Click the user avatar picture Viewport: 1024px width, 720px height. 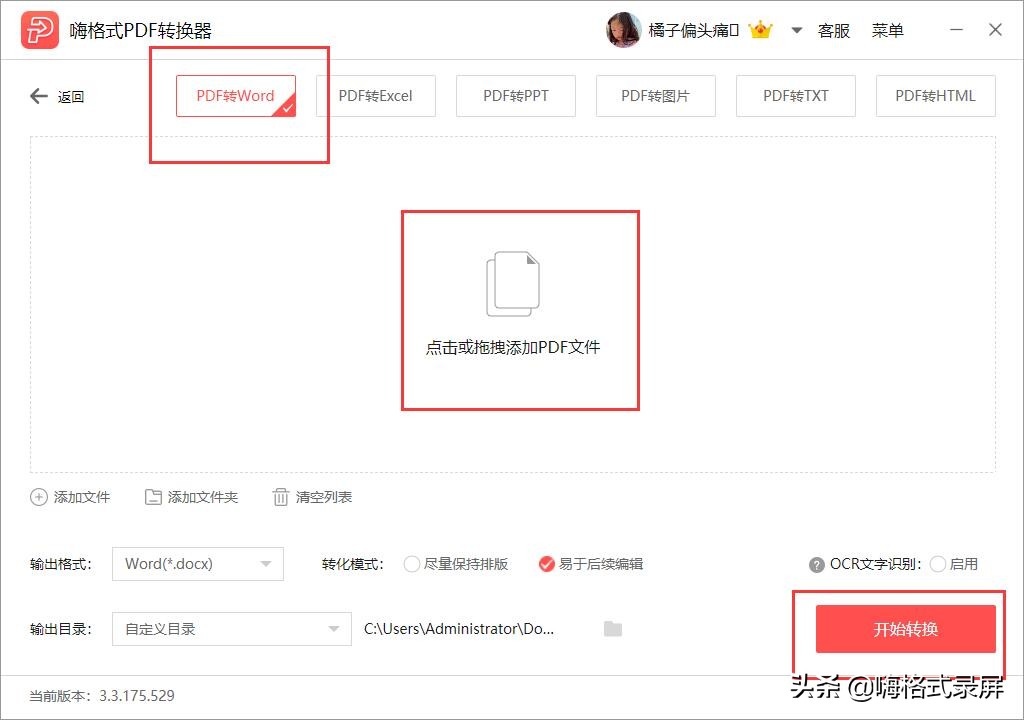pos(623,30)
